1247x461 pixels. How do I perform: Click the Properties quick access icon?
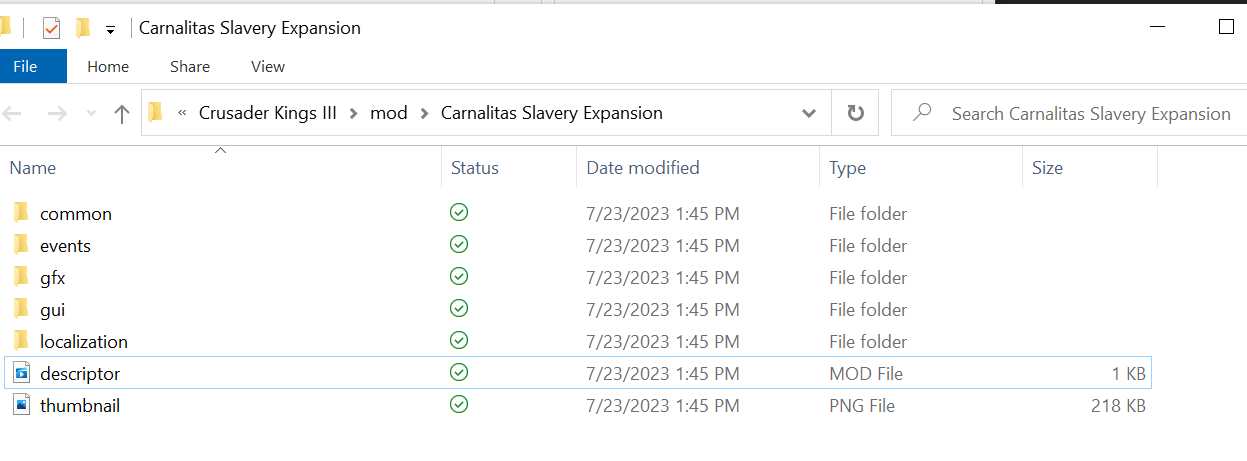[x=51, y=28]
